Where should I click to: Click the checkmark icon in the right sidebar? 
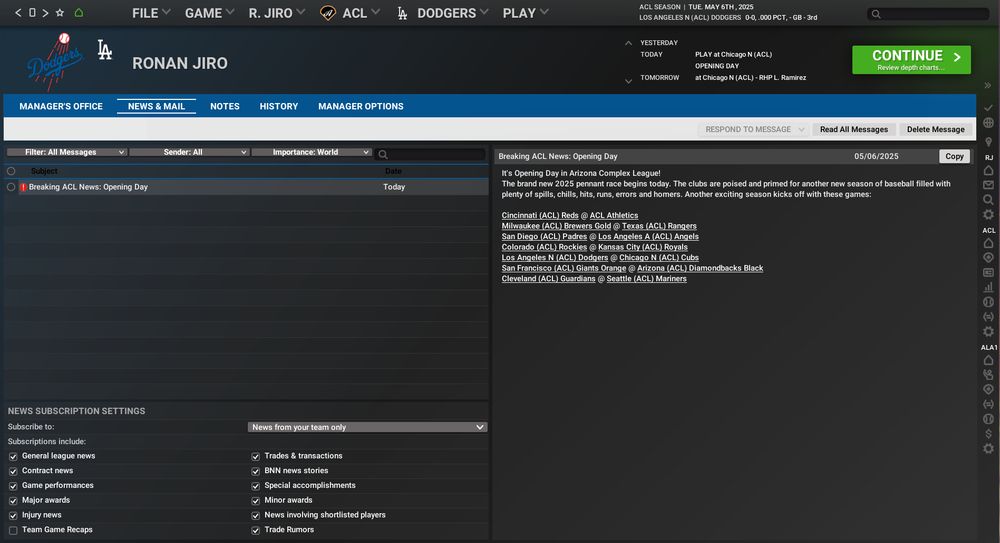(x=988, y=107)
